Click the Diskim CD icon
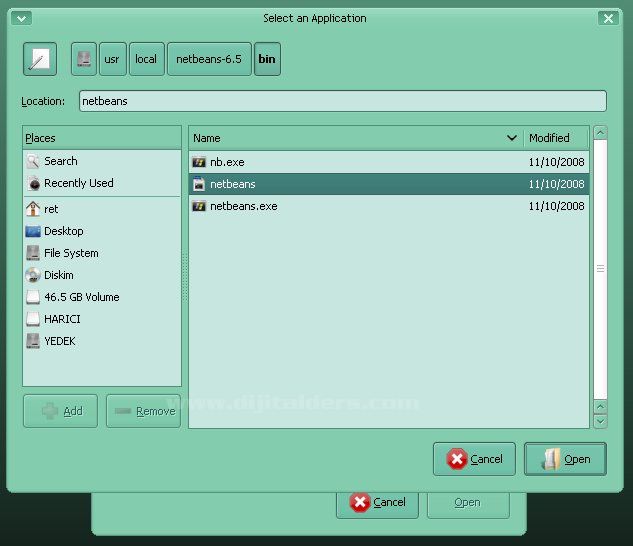Viewport: 633px width, 546px height. (x=33, y=275)
